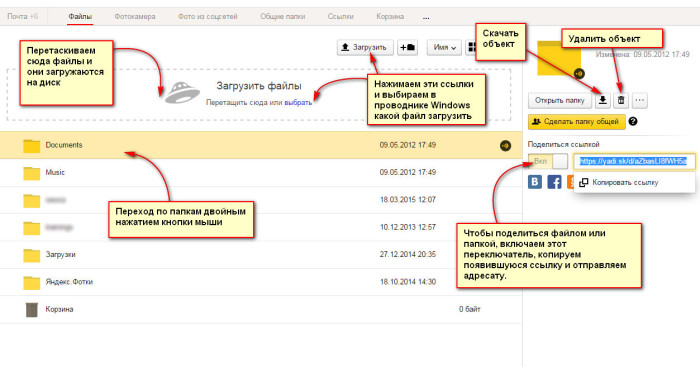This screenshot has height=367, width=700.
Task: Share via Facebook social icon
Action: tap(554, 182)
